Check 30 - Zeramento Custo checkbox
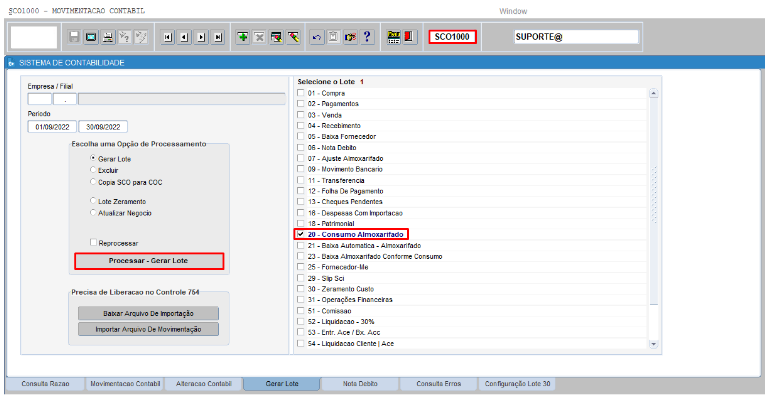The height and width of the screenshot is (395, 767). (x=301, y=289)
